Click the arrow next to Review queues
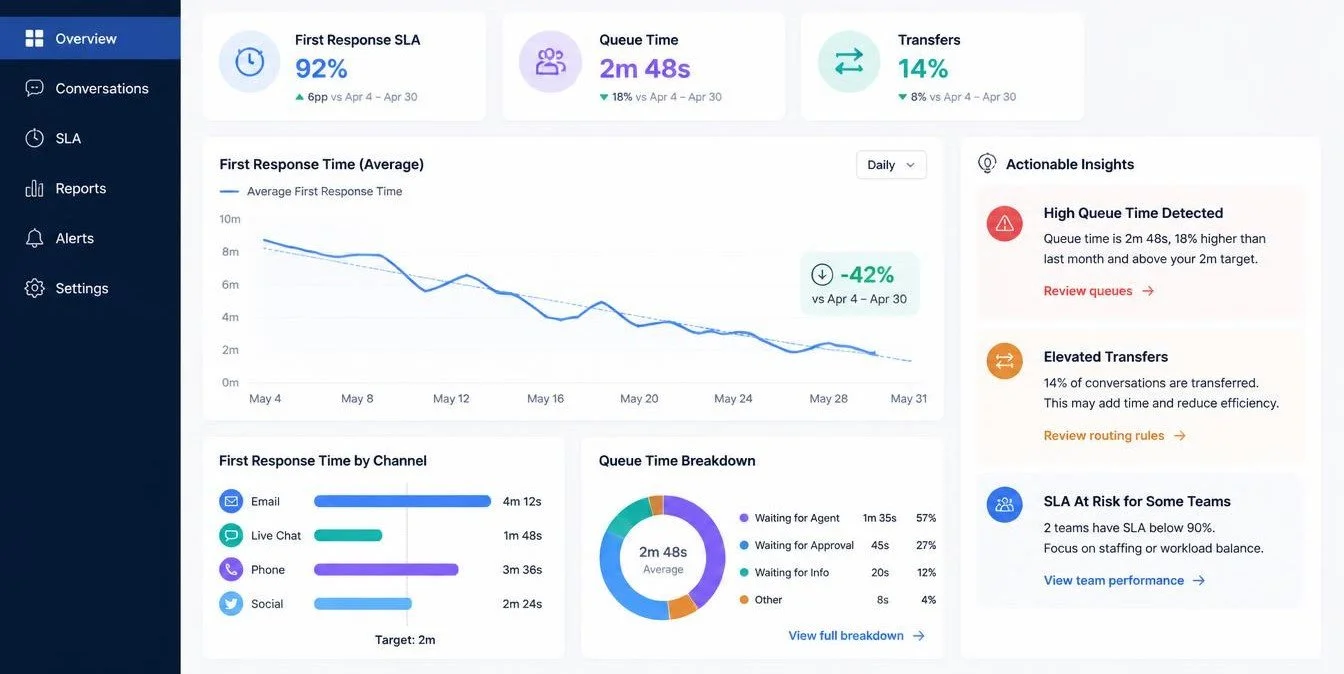 tap(1148, 291)
